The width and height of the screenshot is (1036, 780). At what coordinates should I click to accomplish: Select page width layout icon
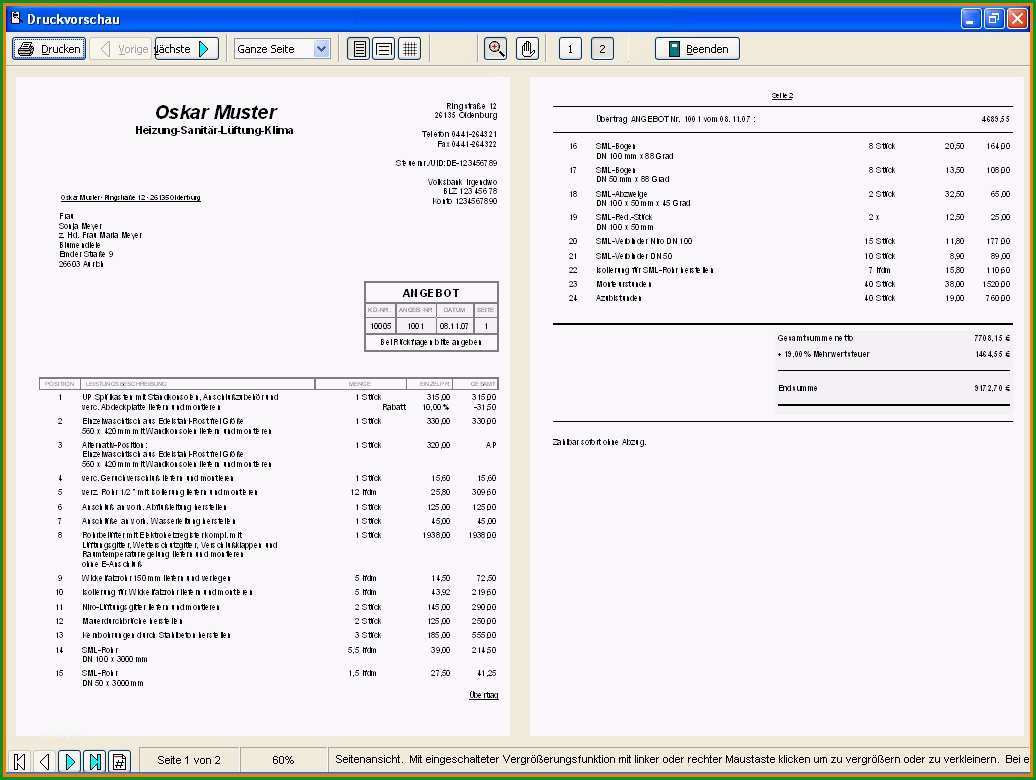384,49
